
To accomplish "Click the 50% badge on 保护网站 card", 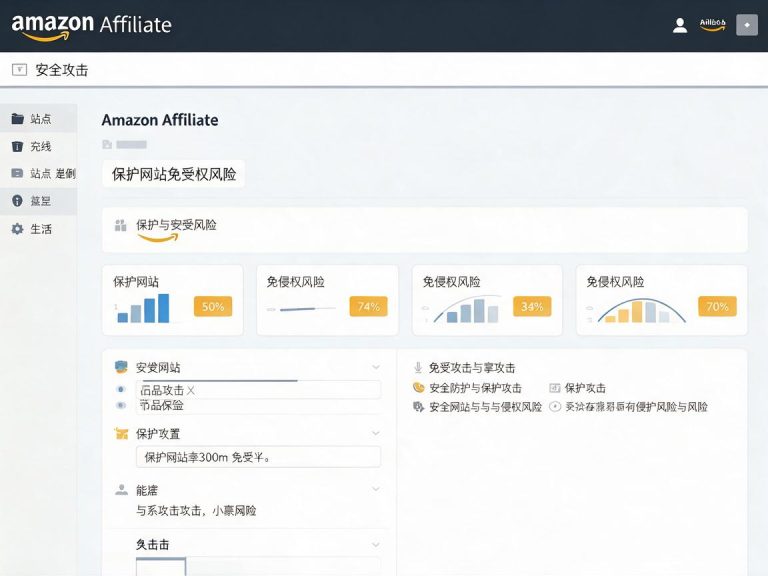I will click(x=213, y=307).
